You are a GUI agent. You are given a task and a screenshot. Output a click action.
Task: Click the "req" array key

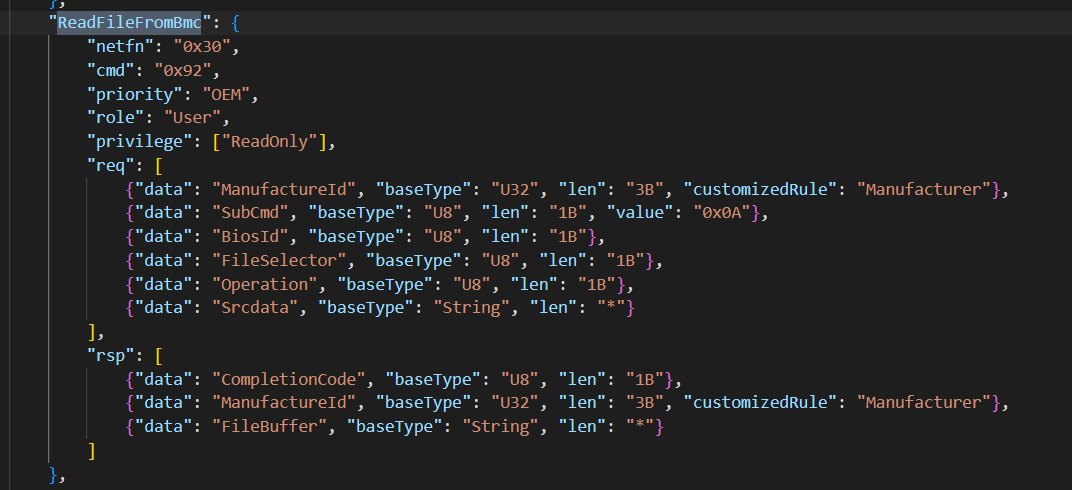point(105,166)
